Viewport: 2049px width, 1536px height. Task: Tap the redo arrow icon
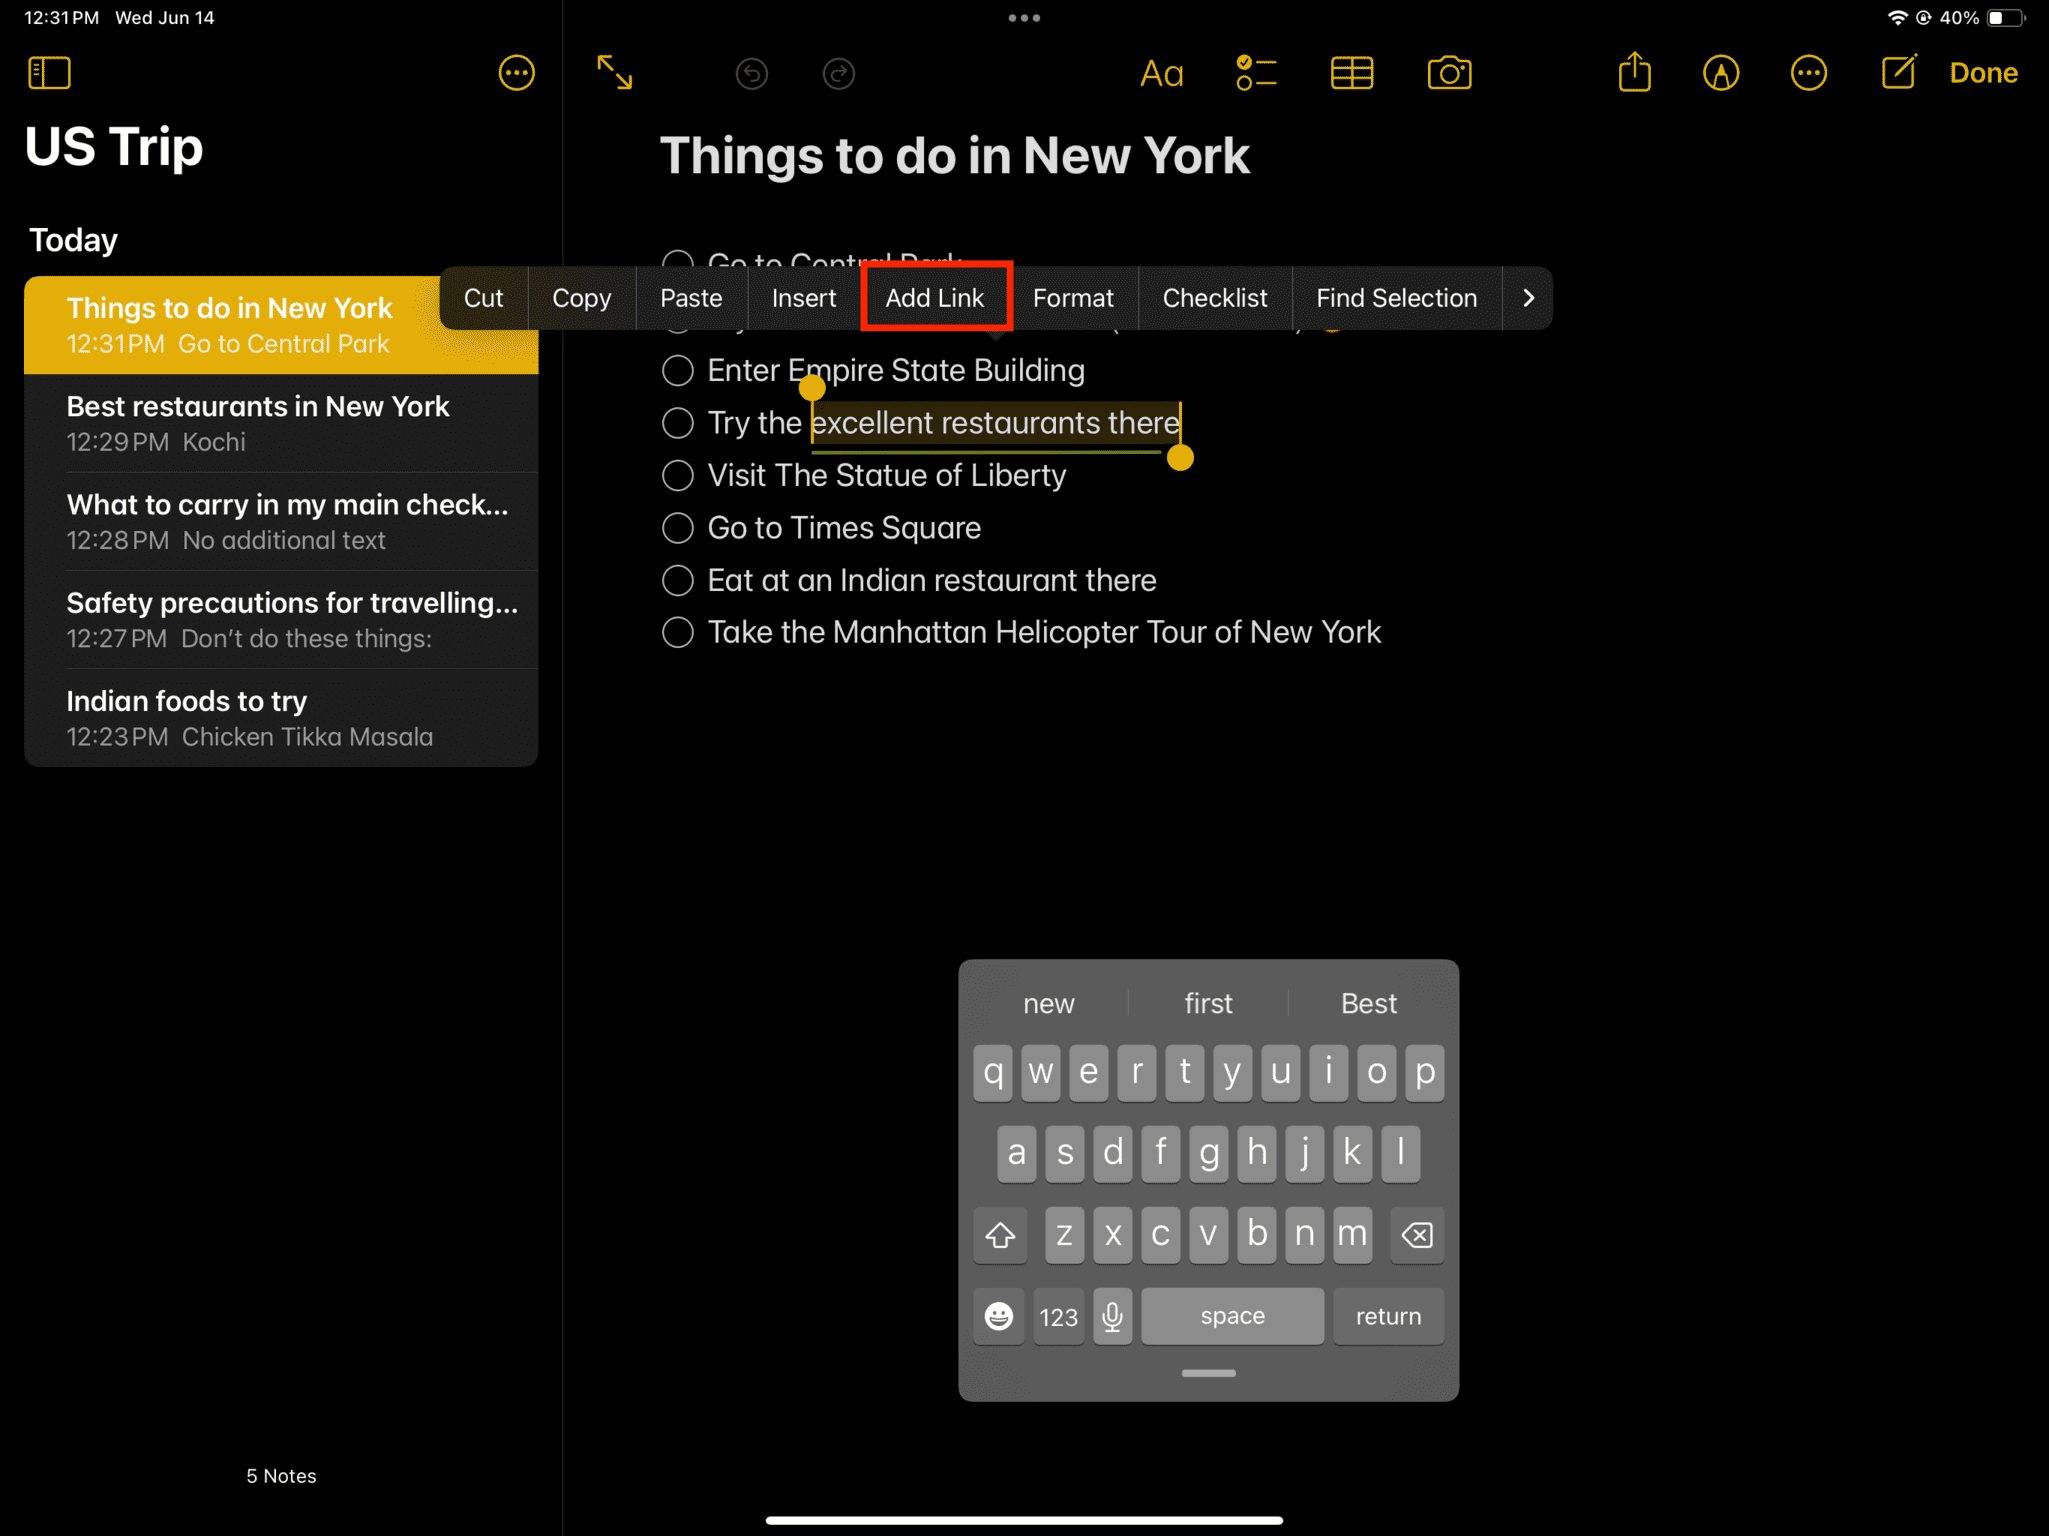(x=838, y=73)
